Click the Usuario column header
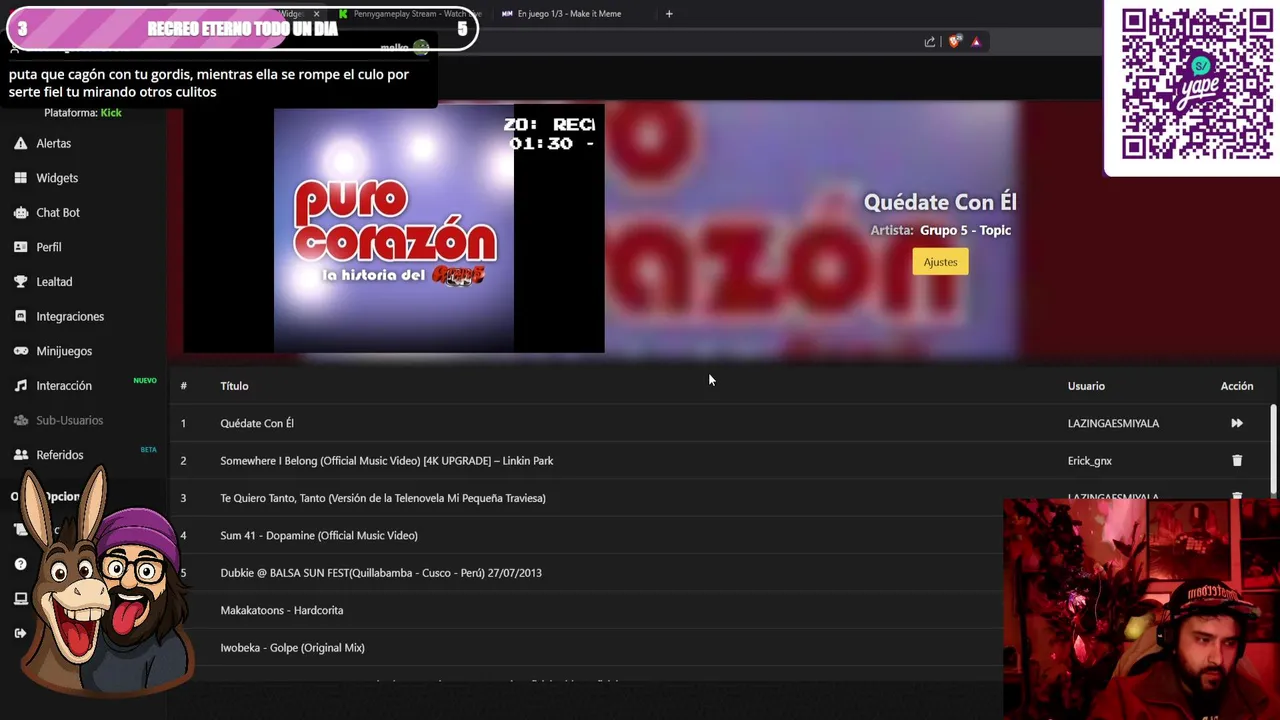1280x720 pixels. (x=1086, y=386)
